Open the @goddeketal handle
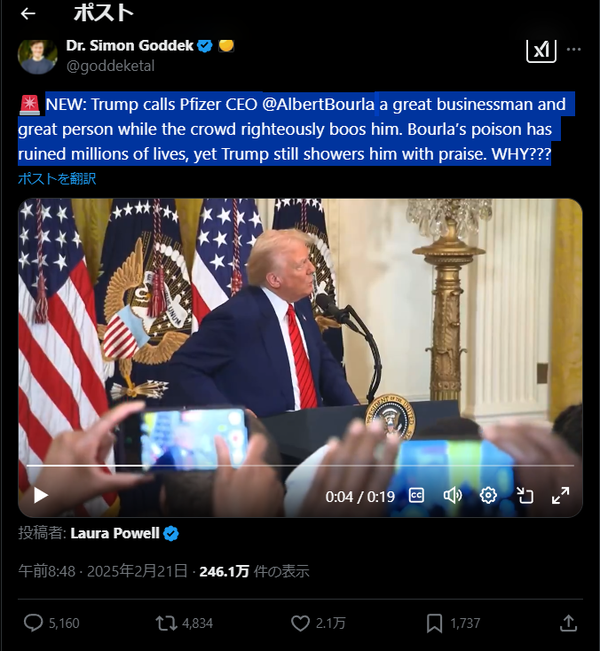Viewport: 600px width, 651px height. click(110, 66)
